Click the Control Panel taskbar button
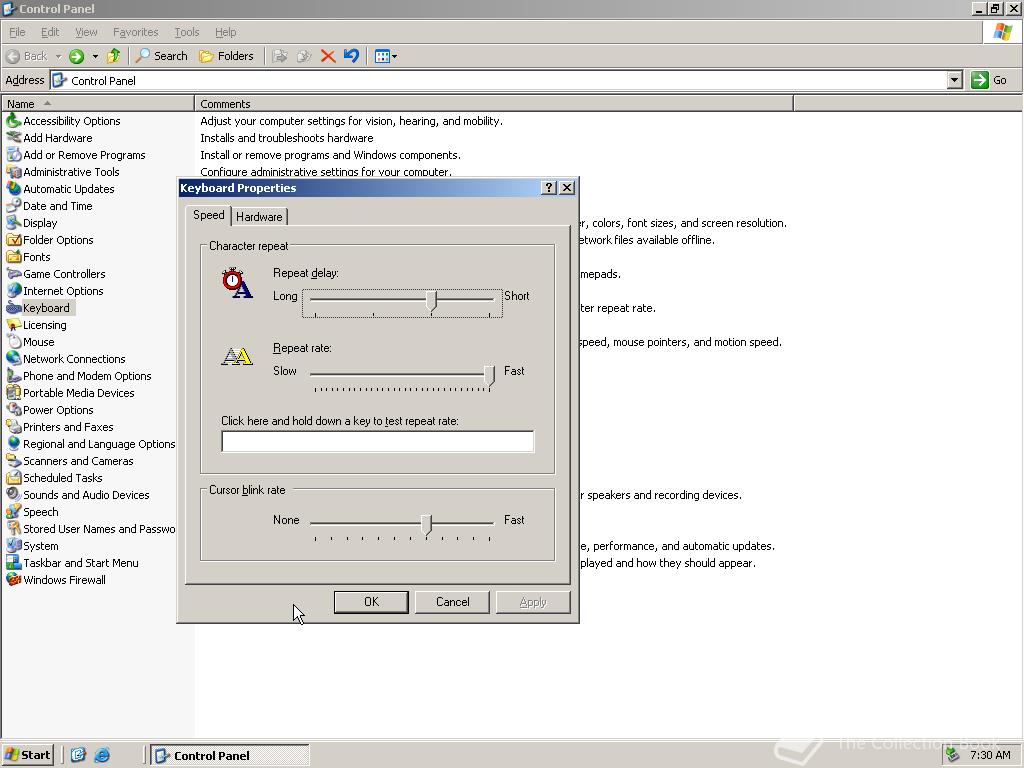Viewport: 1024px width, 768px height. [x=230, y=756]
